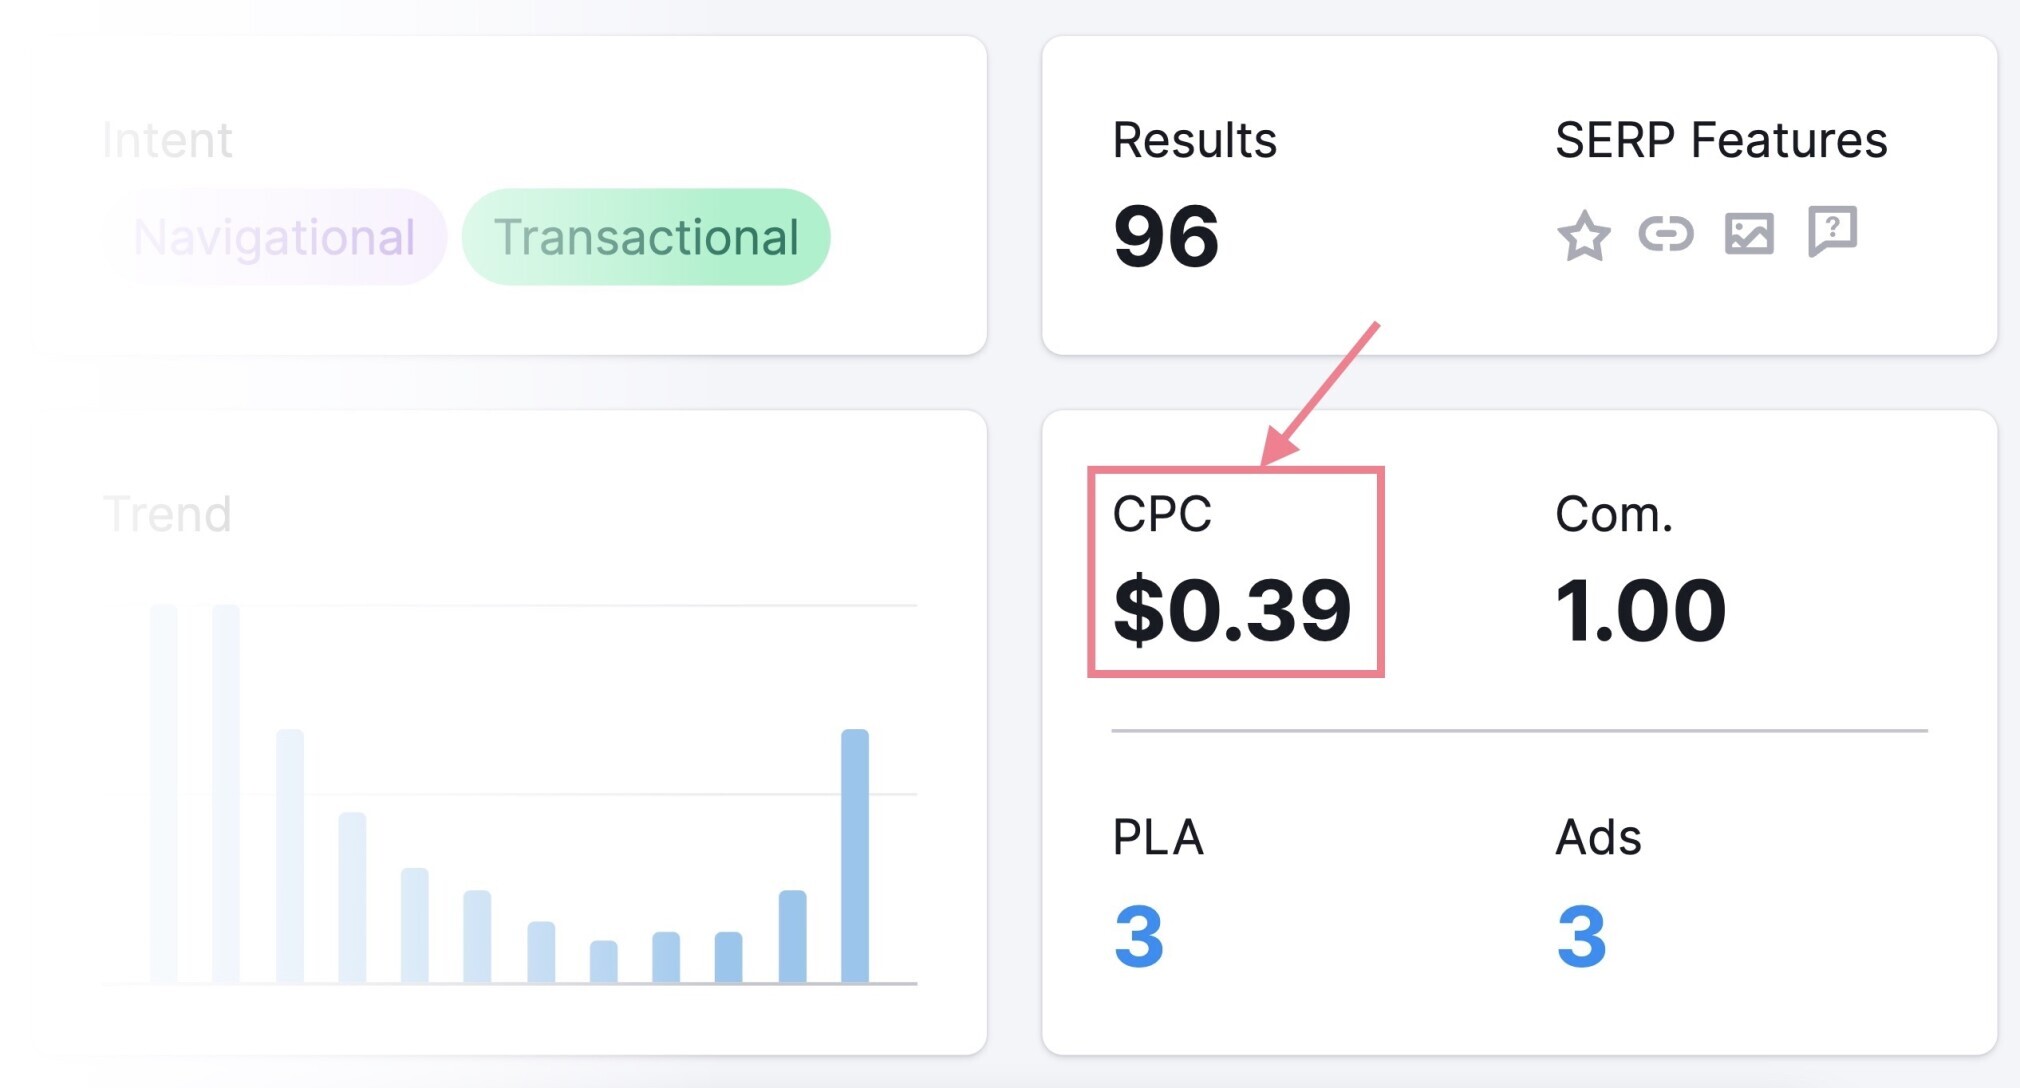
Task: Click the Com. value 1.00
Action: point(1641,610)
